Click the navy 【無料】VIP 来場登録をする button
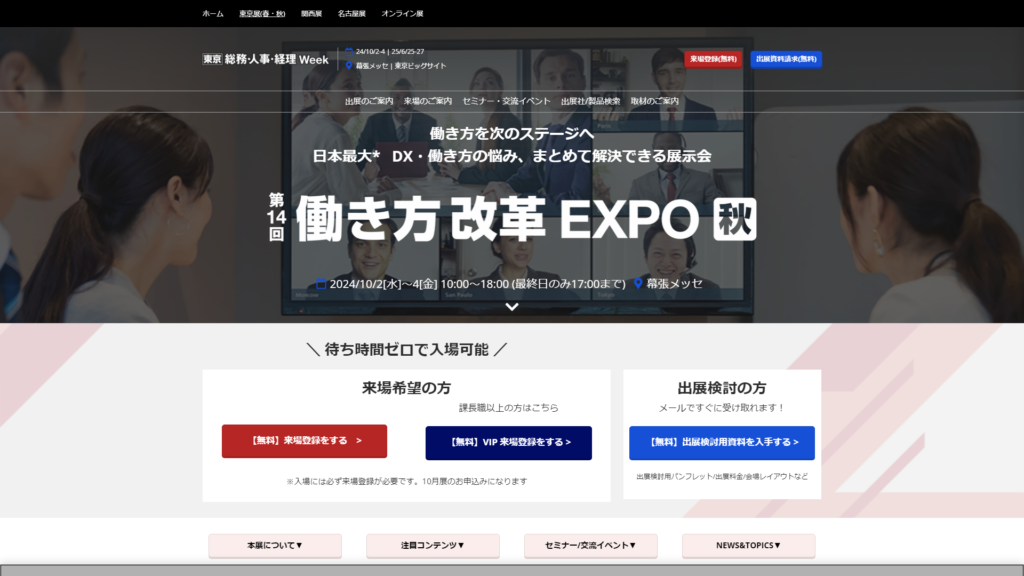The height and width of the screenshot is (576, 1024). click(x=509, y=443)
